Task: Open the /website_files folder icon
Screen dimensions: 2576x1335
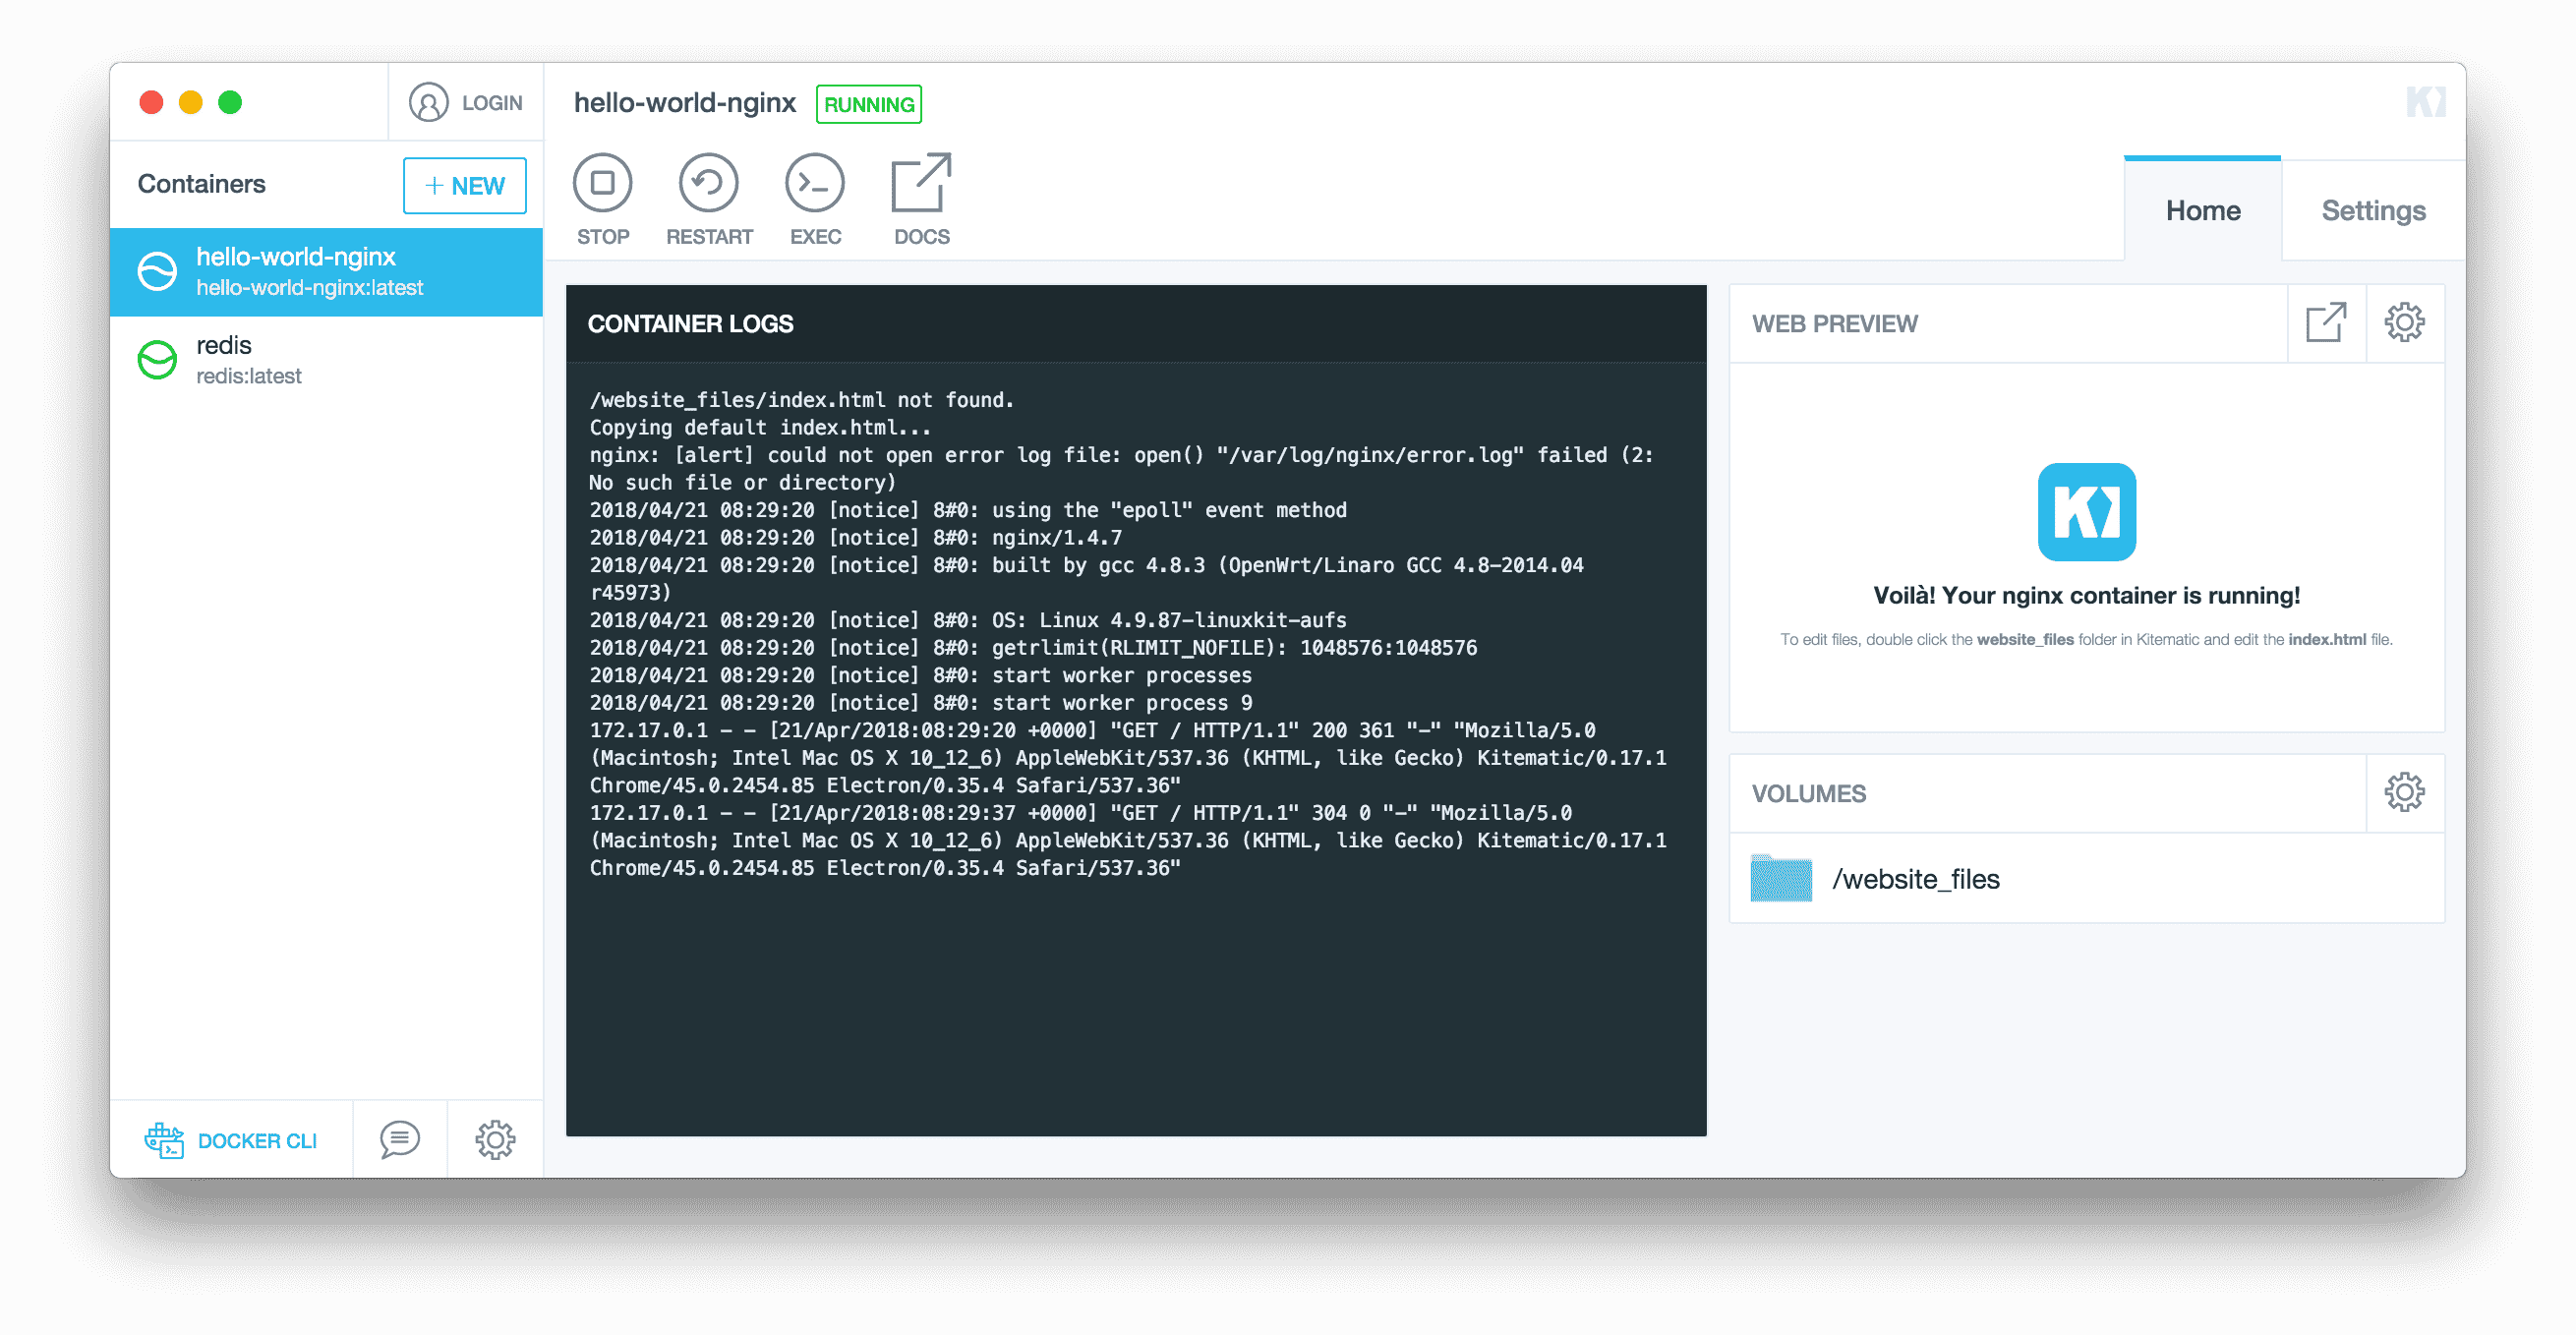Action: coord(1781,878)
